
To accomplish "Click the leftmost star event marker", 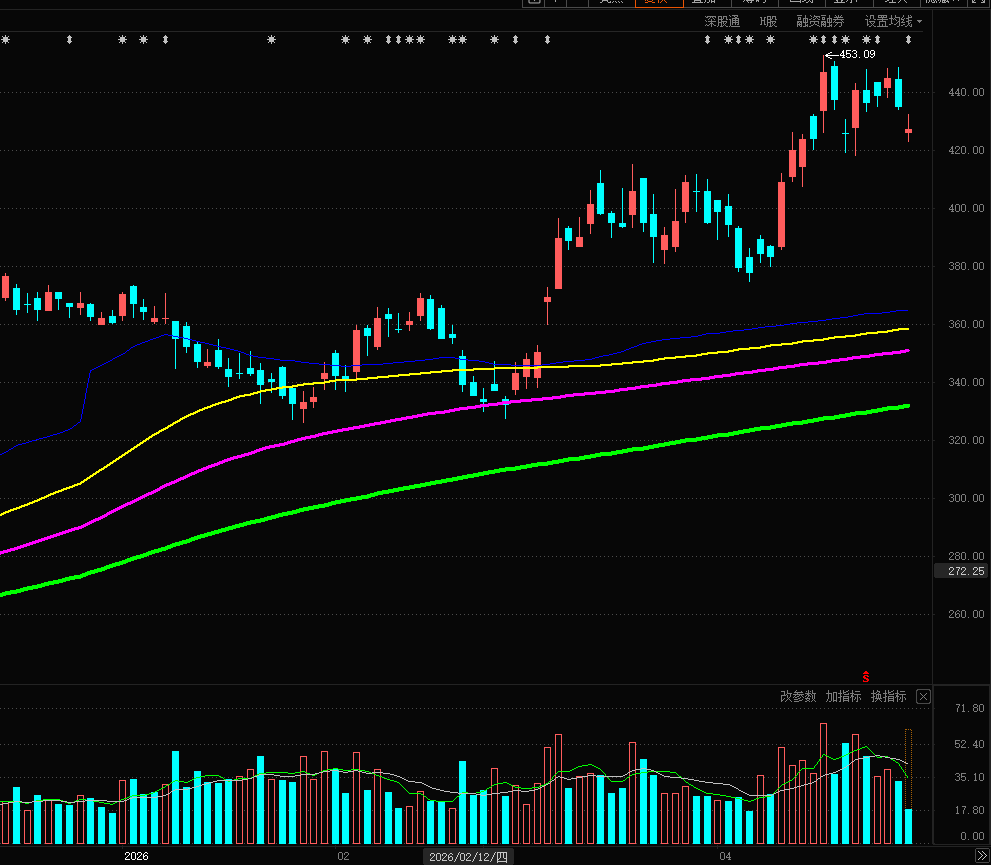I will pos(6,40).
